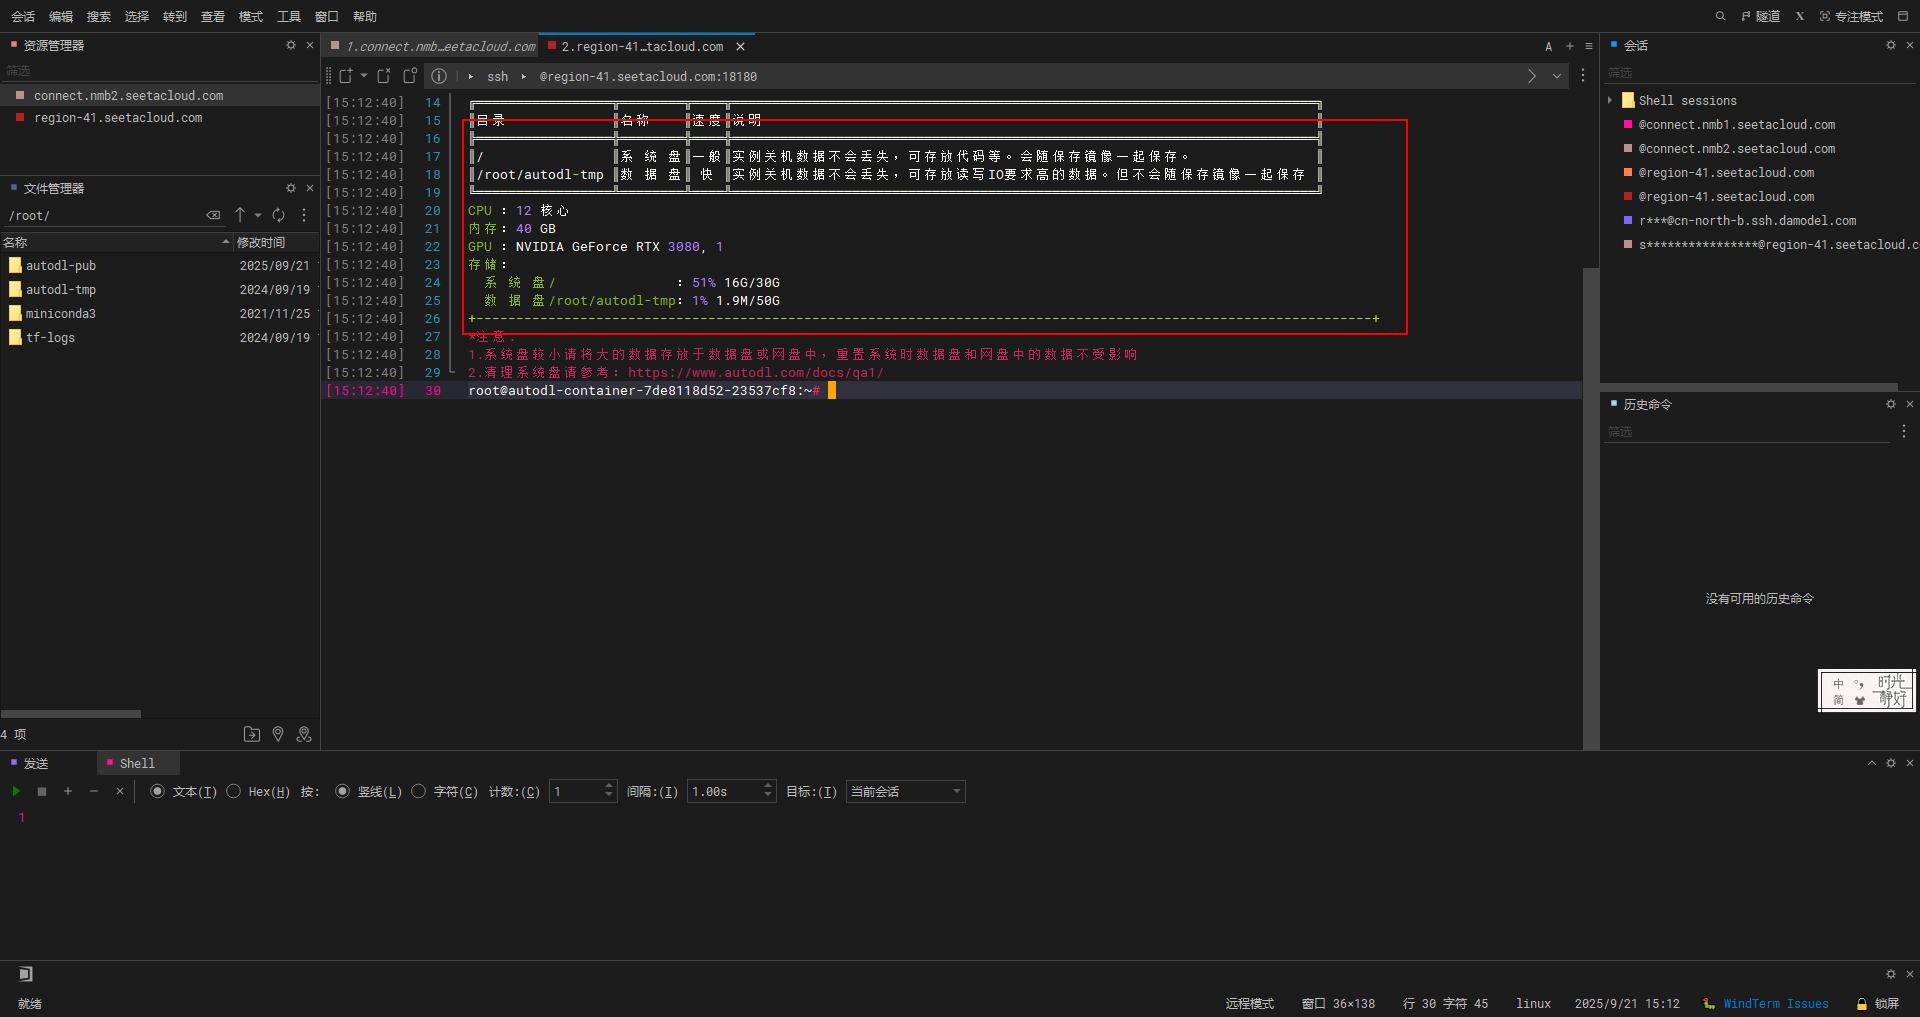Click the locate user folder icon
The image size is (1920, 1017).
[x=304, y=734]
